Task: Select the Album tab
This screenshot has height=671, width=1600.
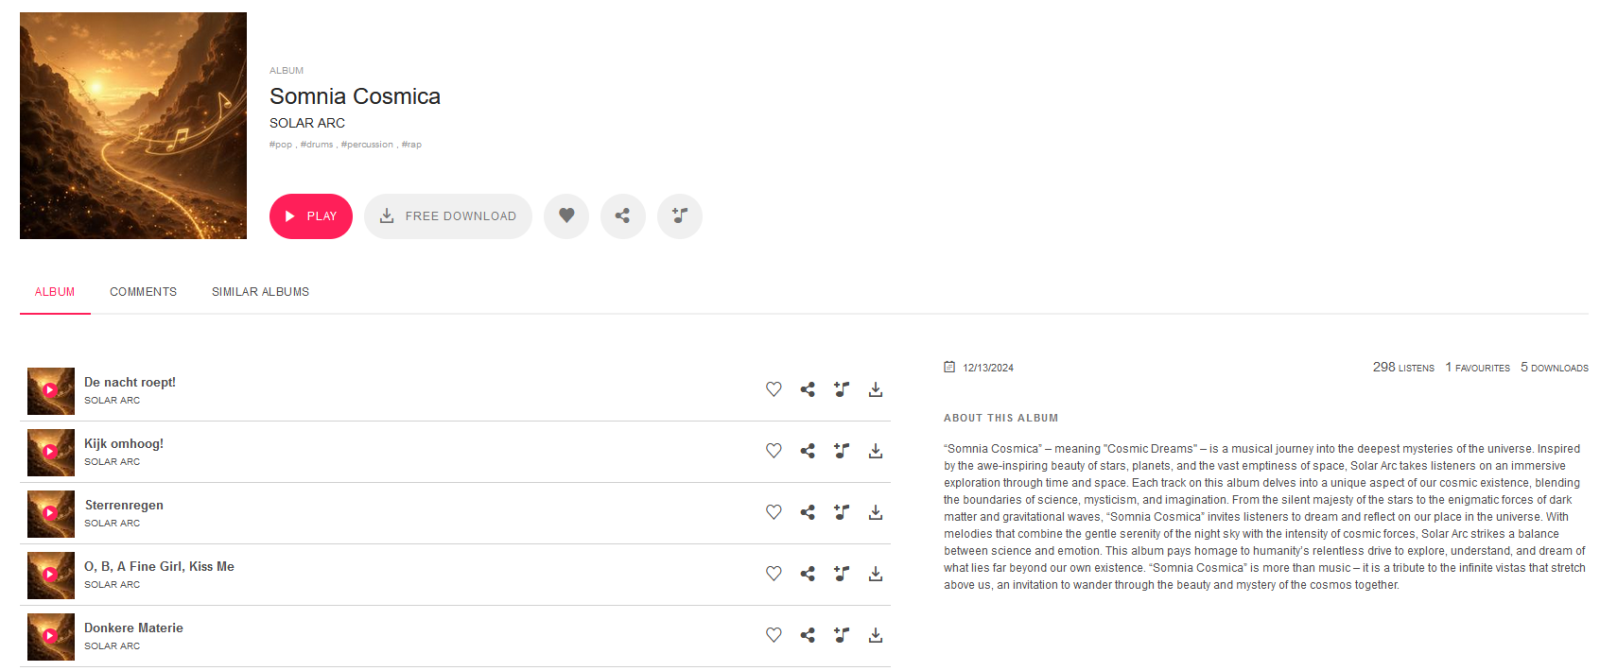Action: 55,292
